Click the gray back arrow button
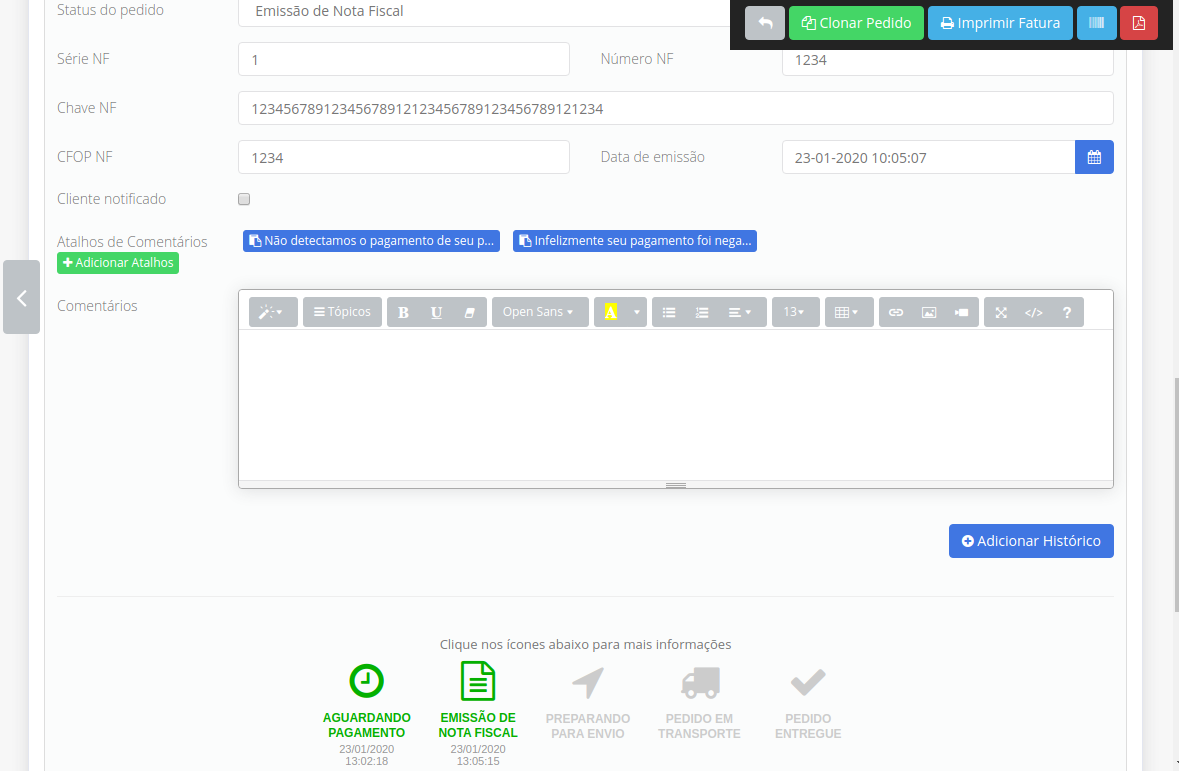Image resolution: width=1179 pixels, height=771 pixels. pyautogui.click(x=764, y=23)
